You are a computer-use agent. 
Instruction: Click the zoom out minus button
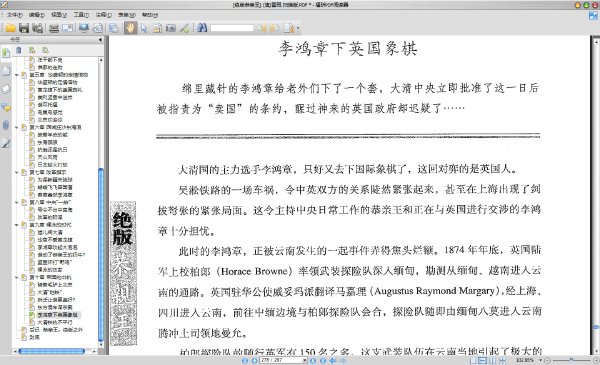click(548, 360)
